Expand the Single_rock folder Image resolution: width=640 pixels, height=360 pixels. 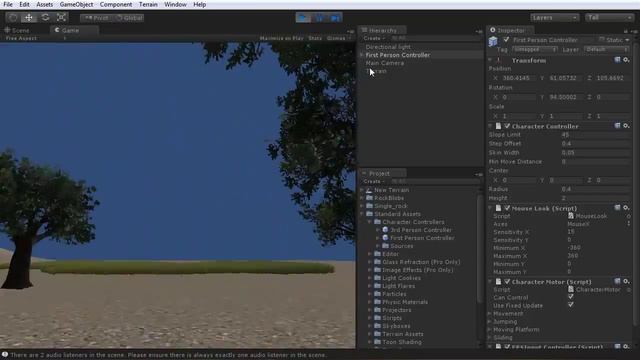tap(362, 206)
